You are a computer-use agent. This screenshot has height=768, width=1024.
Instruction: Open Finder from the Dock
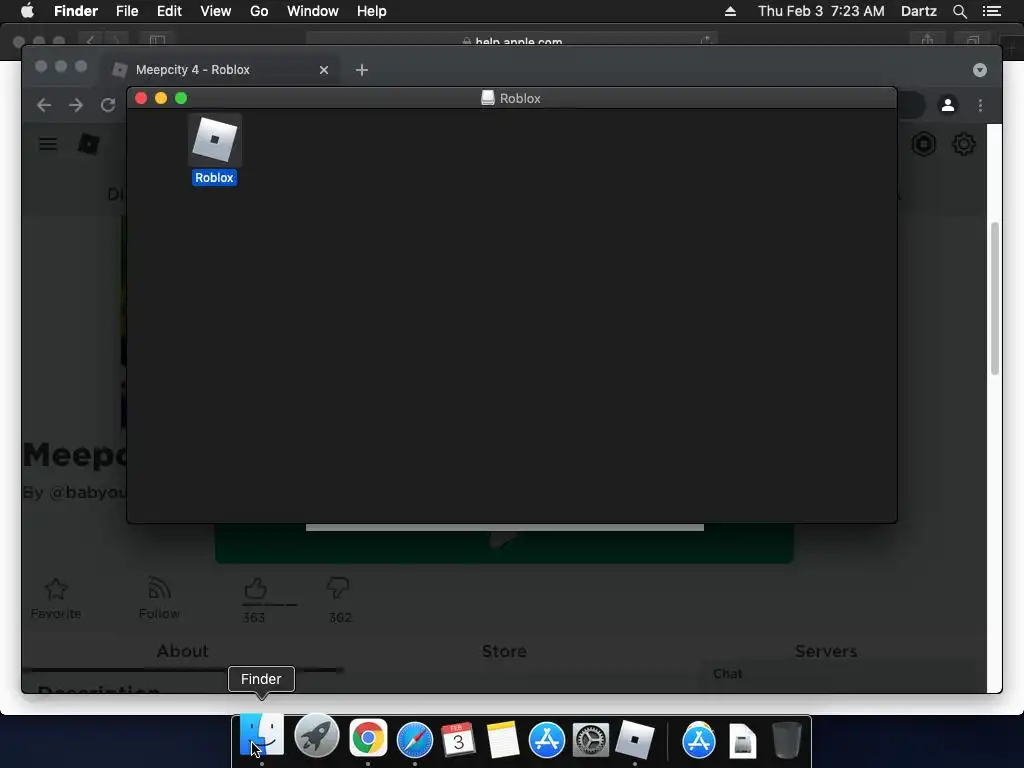pyautogui.click(x=262, y=736)
